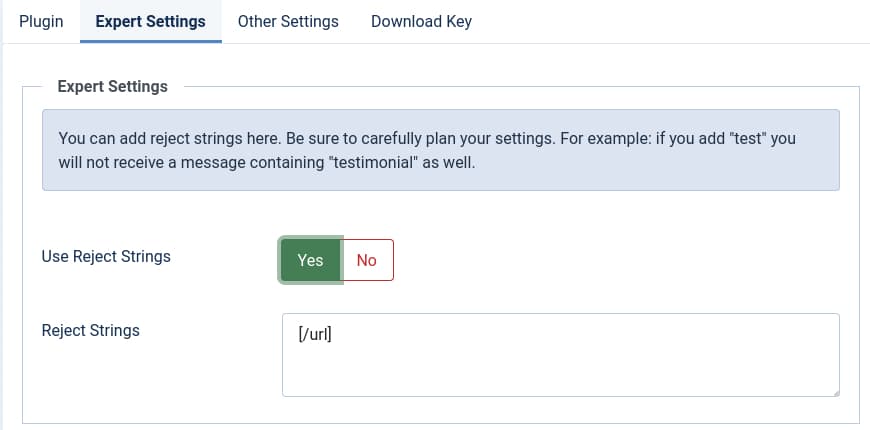Image resolution: width=870 pixels, height=430 pixels.
Task: Click the Expert Settings fieldset legend
Action: pos(113,86)
